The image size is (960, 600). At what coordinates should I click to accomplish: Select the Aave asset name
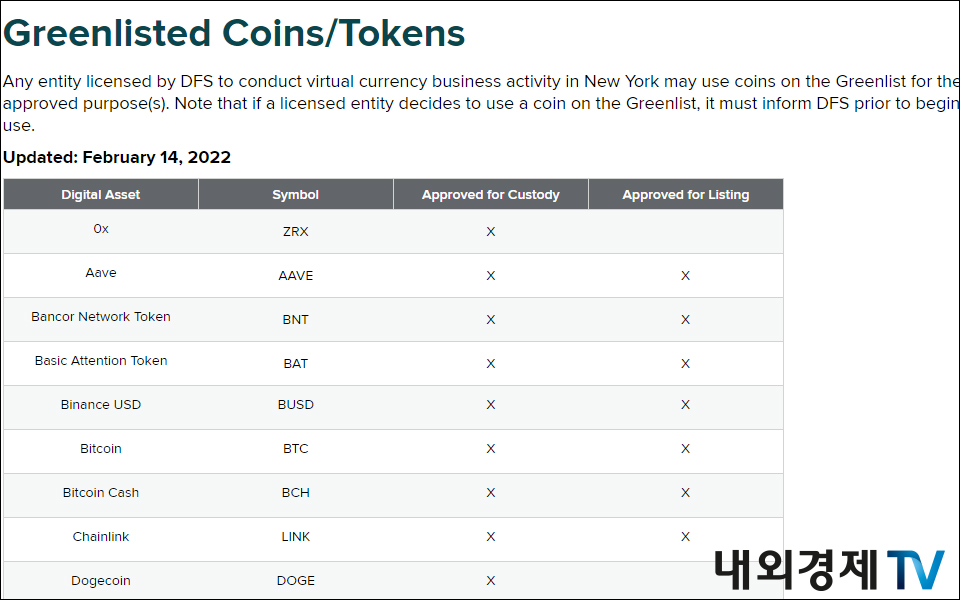(x=101, y=273)
